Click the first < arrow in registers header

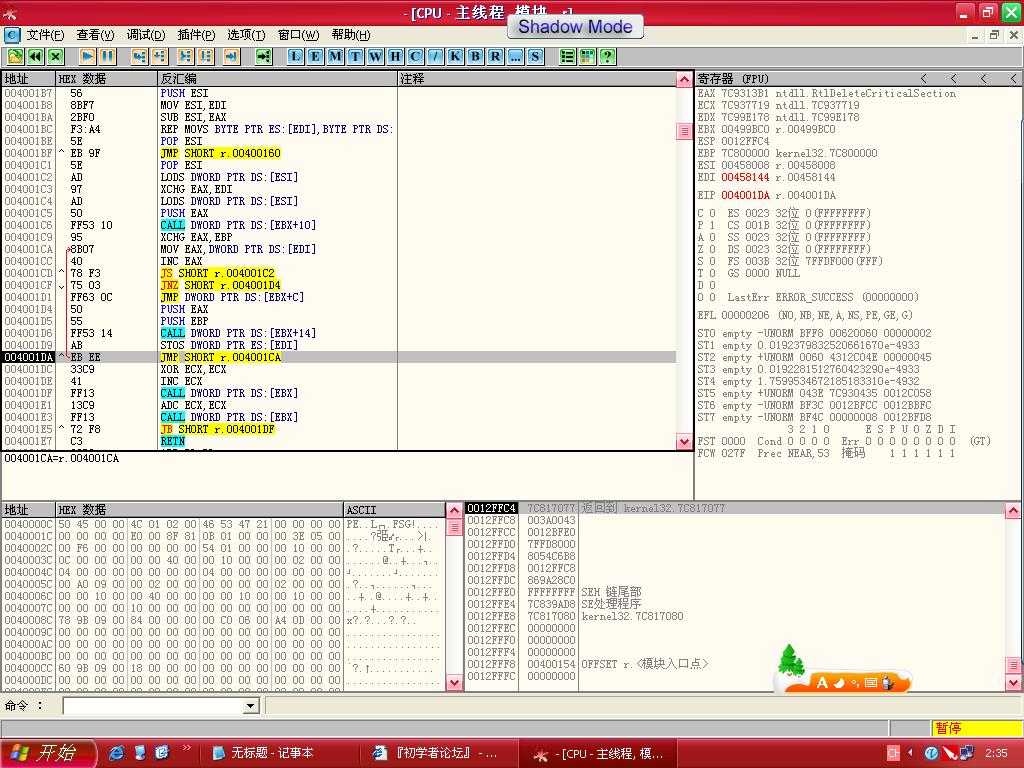923,78
